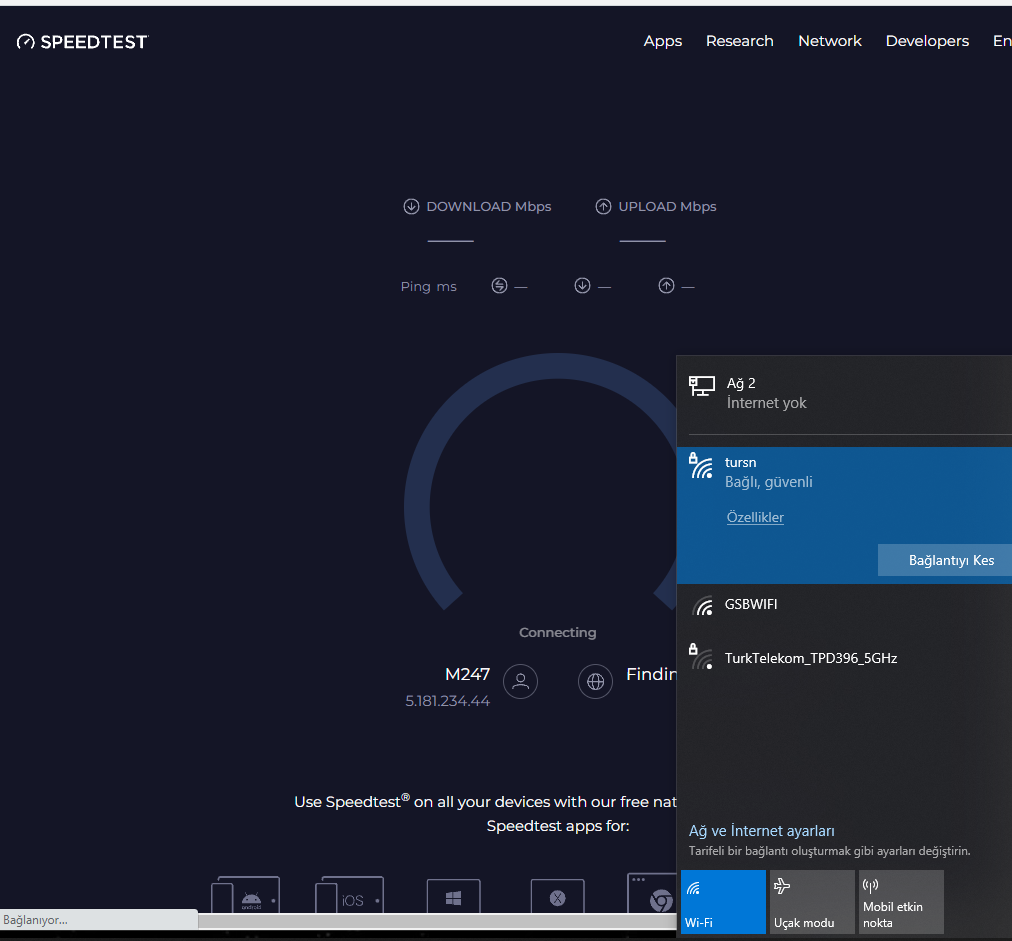
Task: Select the TurkTelekom_TPD396_5GHz network
Action: [x=844, y=658]
